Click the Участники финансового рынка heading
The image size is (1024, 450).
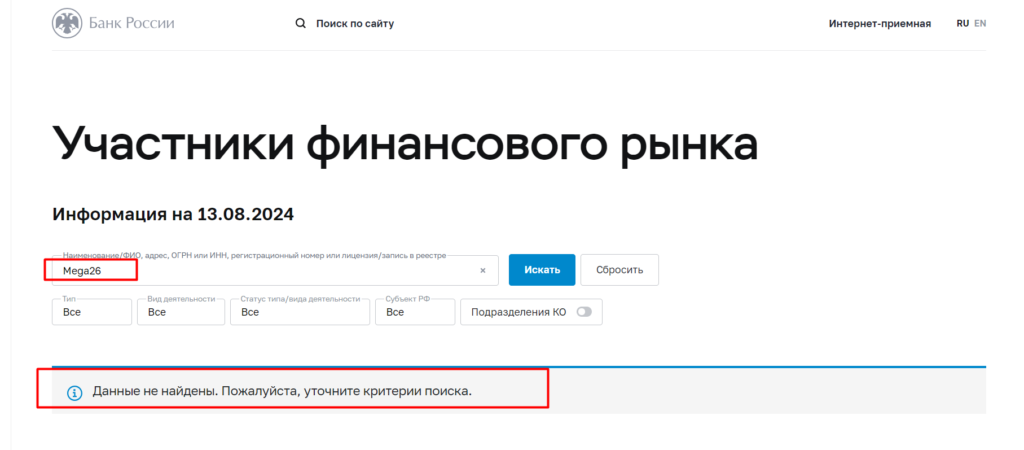[x=405, y=144]
